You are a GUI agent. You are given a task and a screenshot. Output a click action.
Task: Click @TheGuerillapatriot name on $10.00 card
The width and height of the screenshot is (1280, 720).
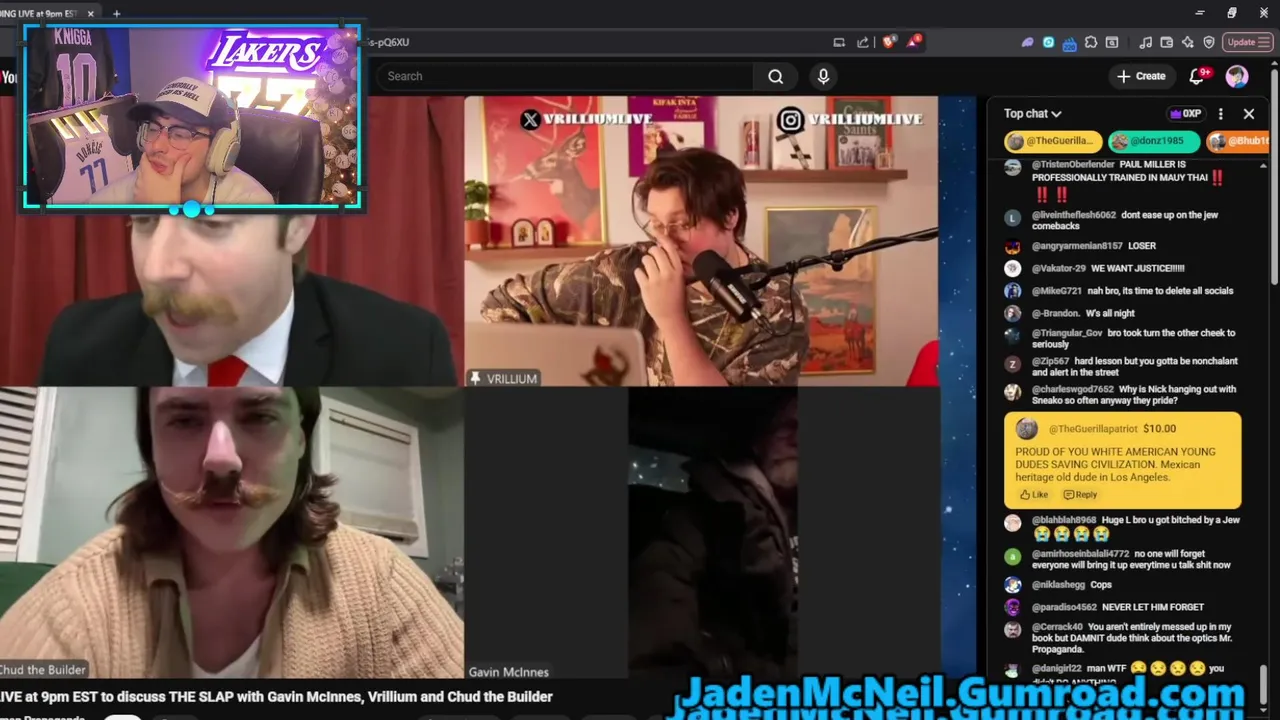[x=1093, y=429]
